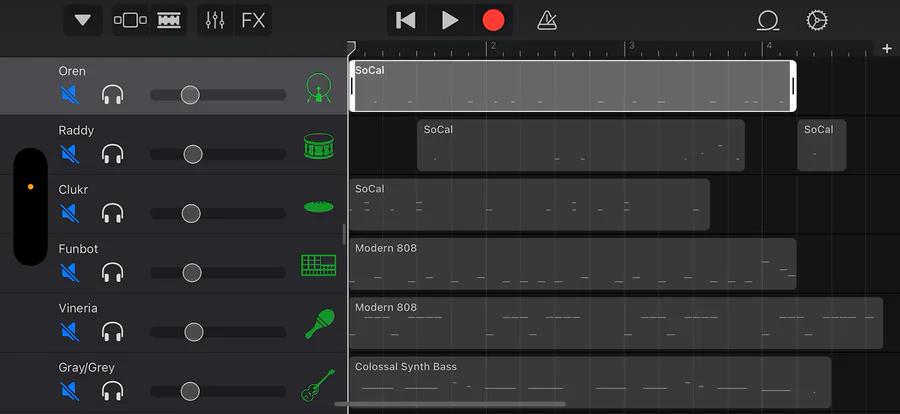This screenshot has width=900, height=414.
Task: Select the Gray/Grey bass guitar instrument icon
Action: (318, 385)
